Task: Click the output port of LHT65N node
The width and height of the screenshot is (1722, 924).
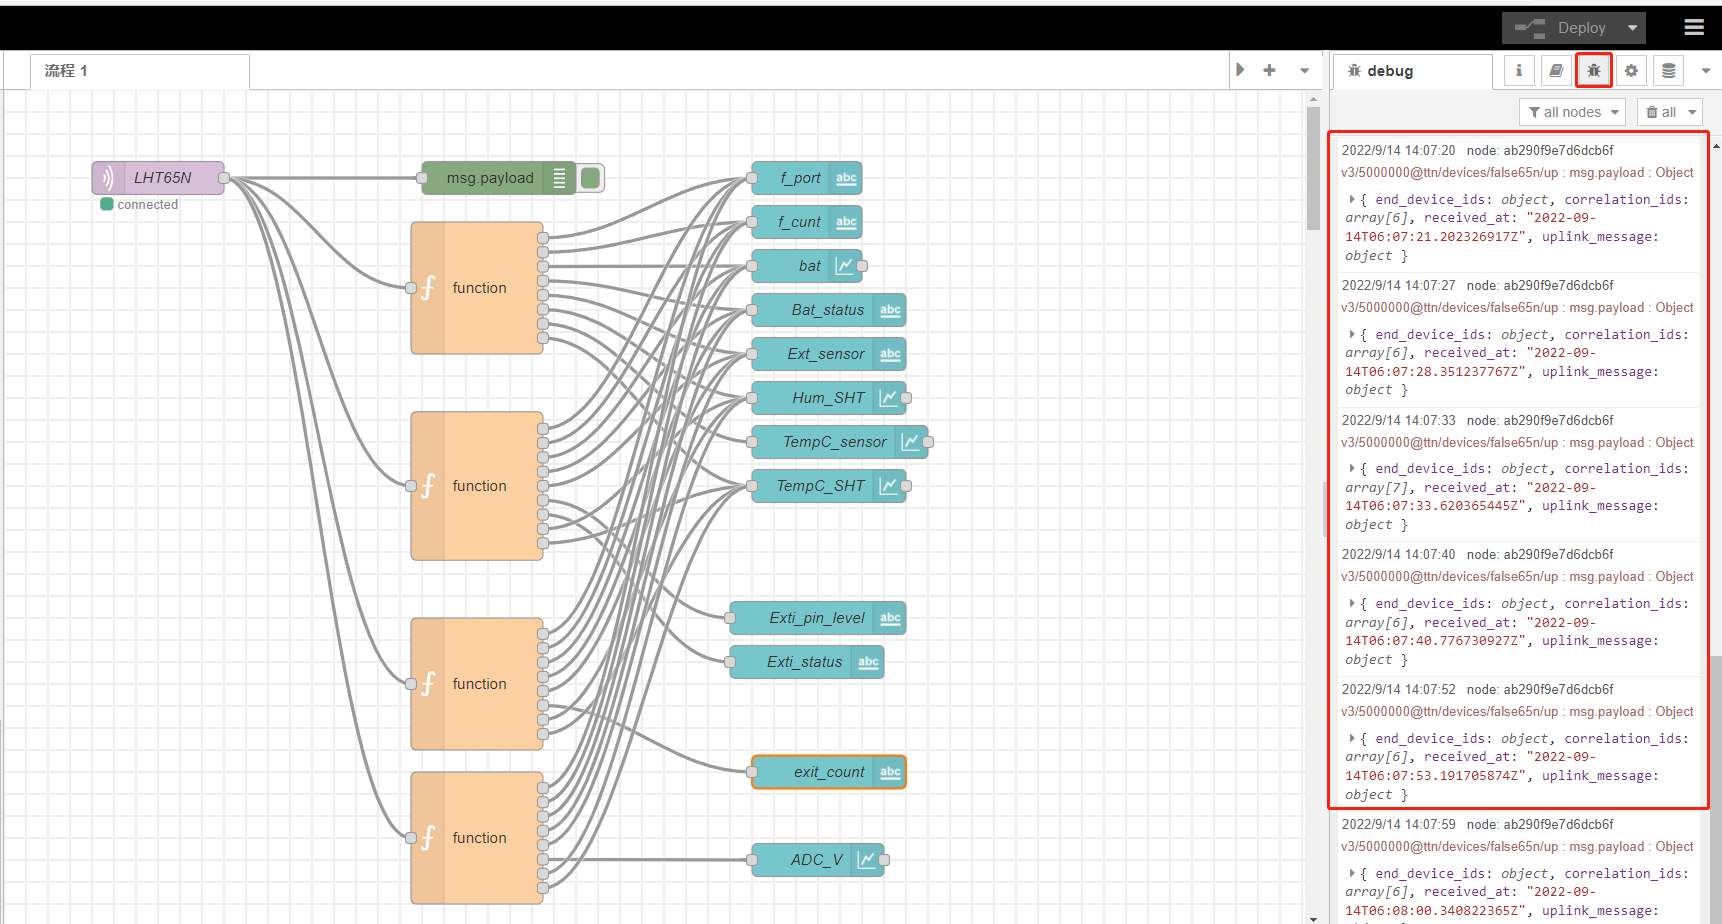Action: click(224, 178)
